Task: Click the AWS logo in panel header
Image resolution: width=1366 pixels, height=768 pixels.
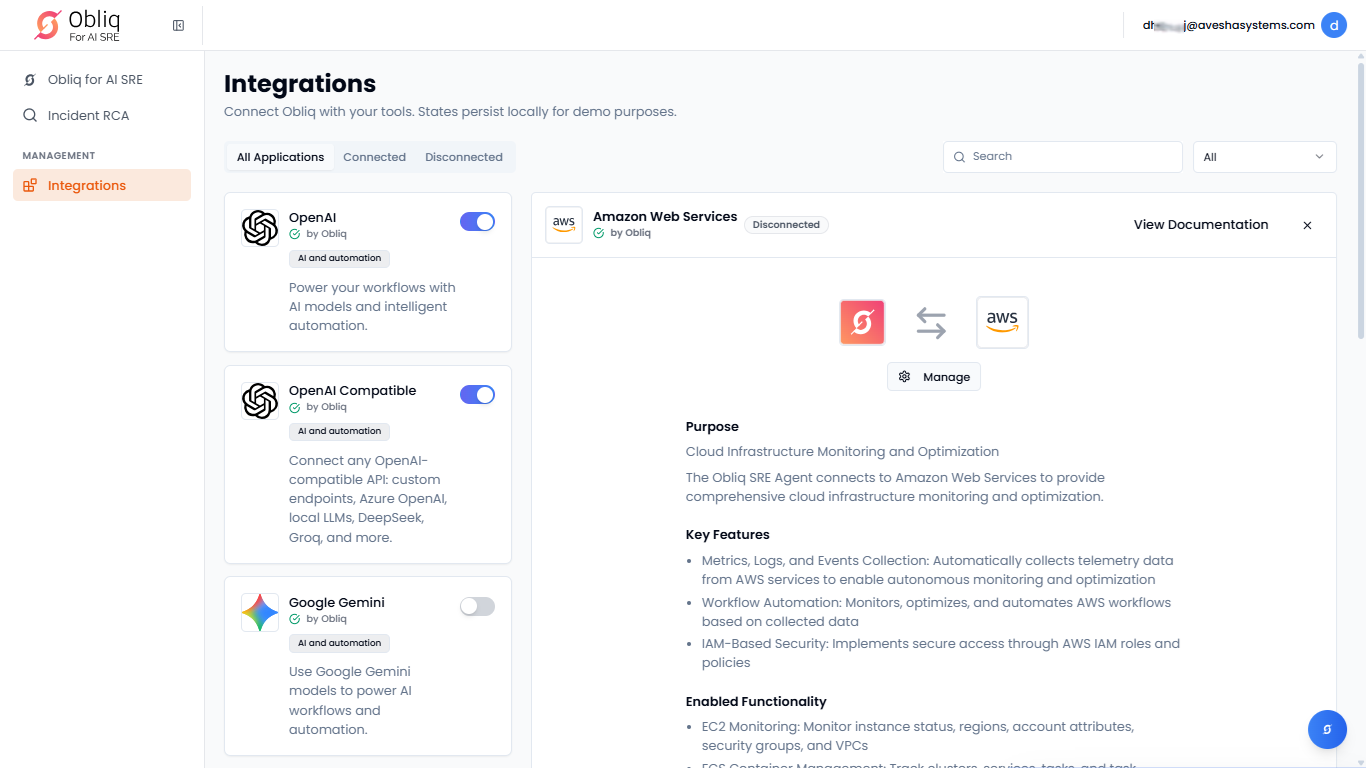Action: [564, 225]
